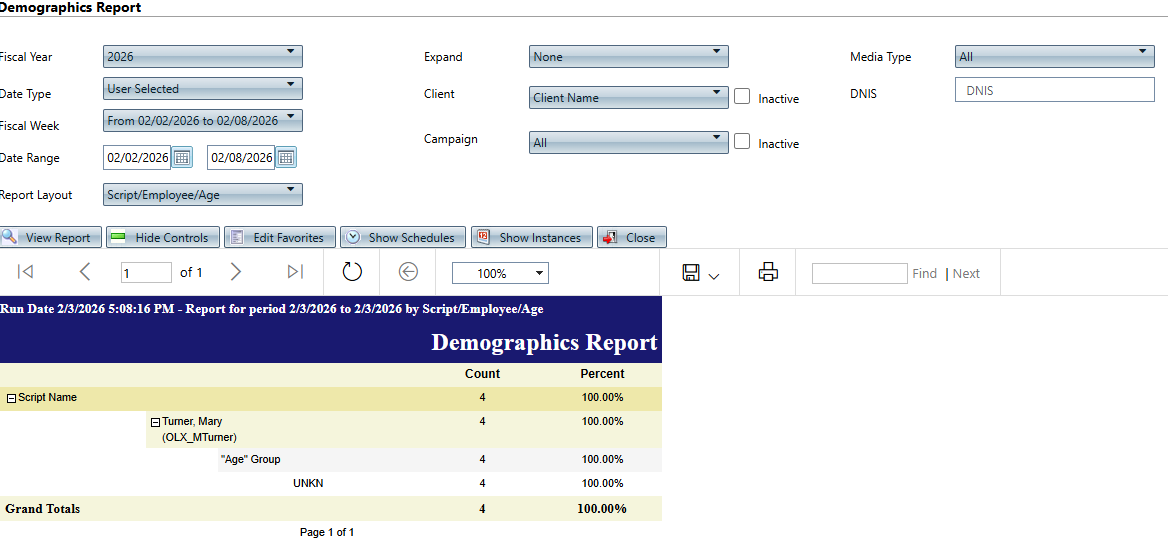Collapse the Script Name group row
Screen dimensions: 1168x545
[11, 398]
